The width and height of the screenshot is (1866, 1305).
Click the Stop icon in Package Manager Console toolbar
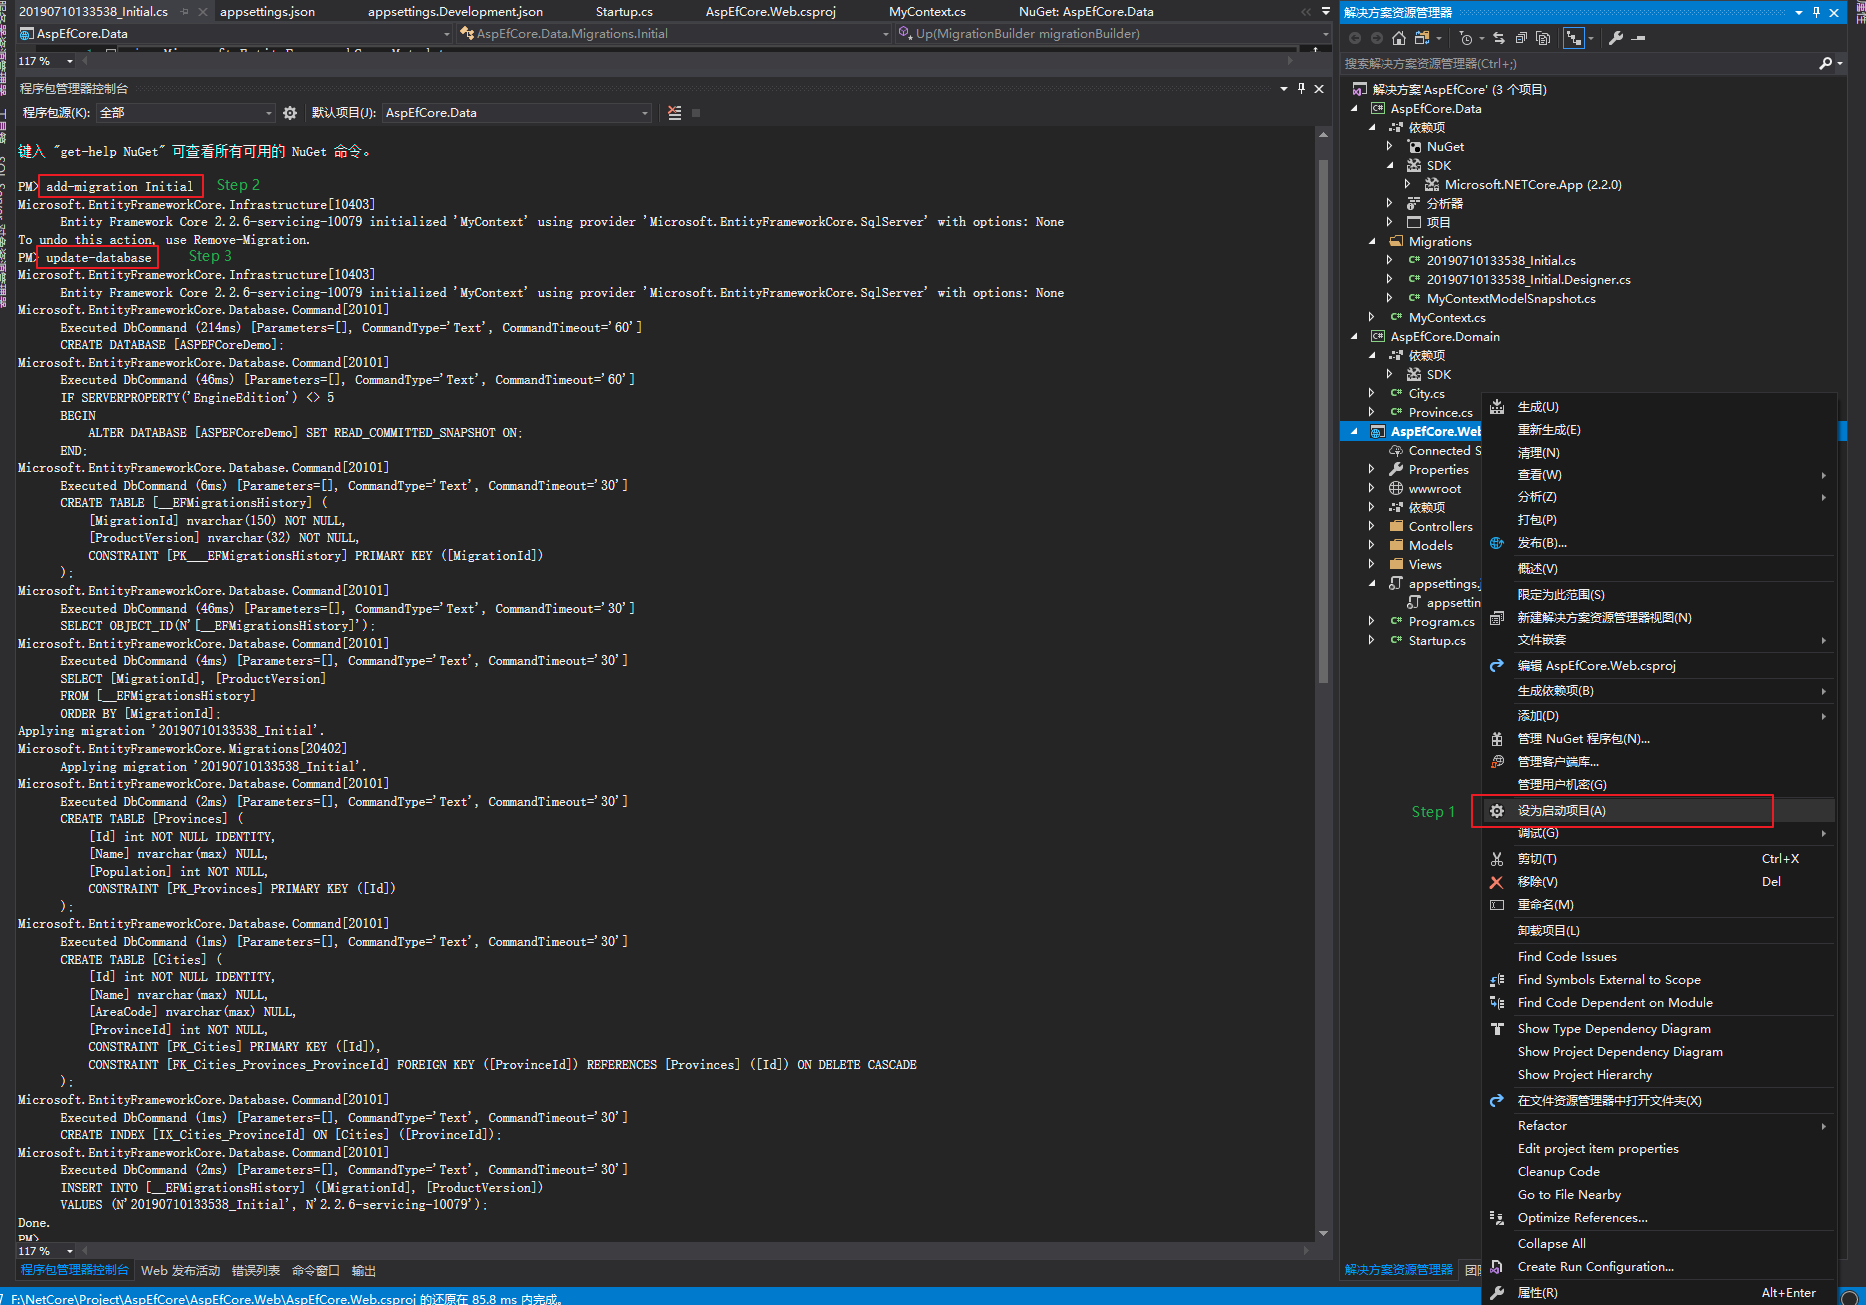[696, 112]
